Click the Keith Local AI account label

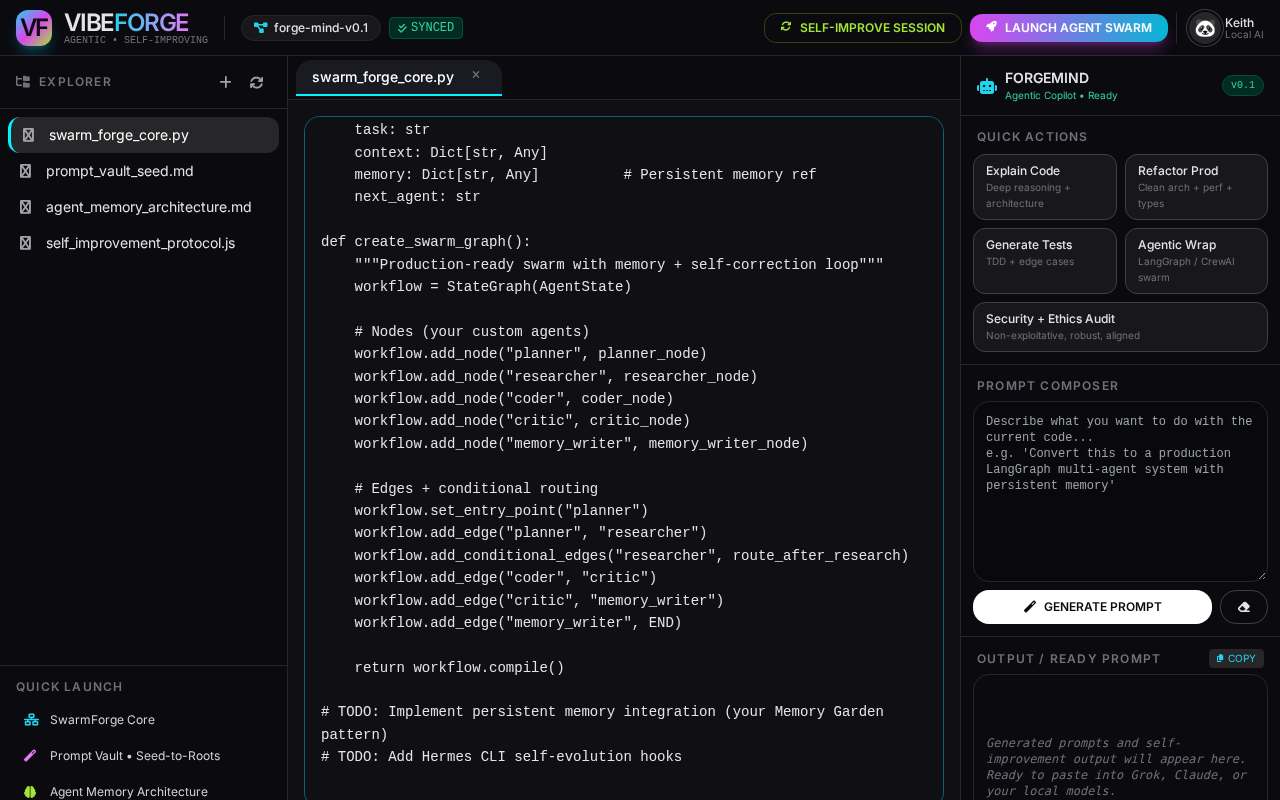point(1244,28)
